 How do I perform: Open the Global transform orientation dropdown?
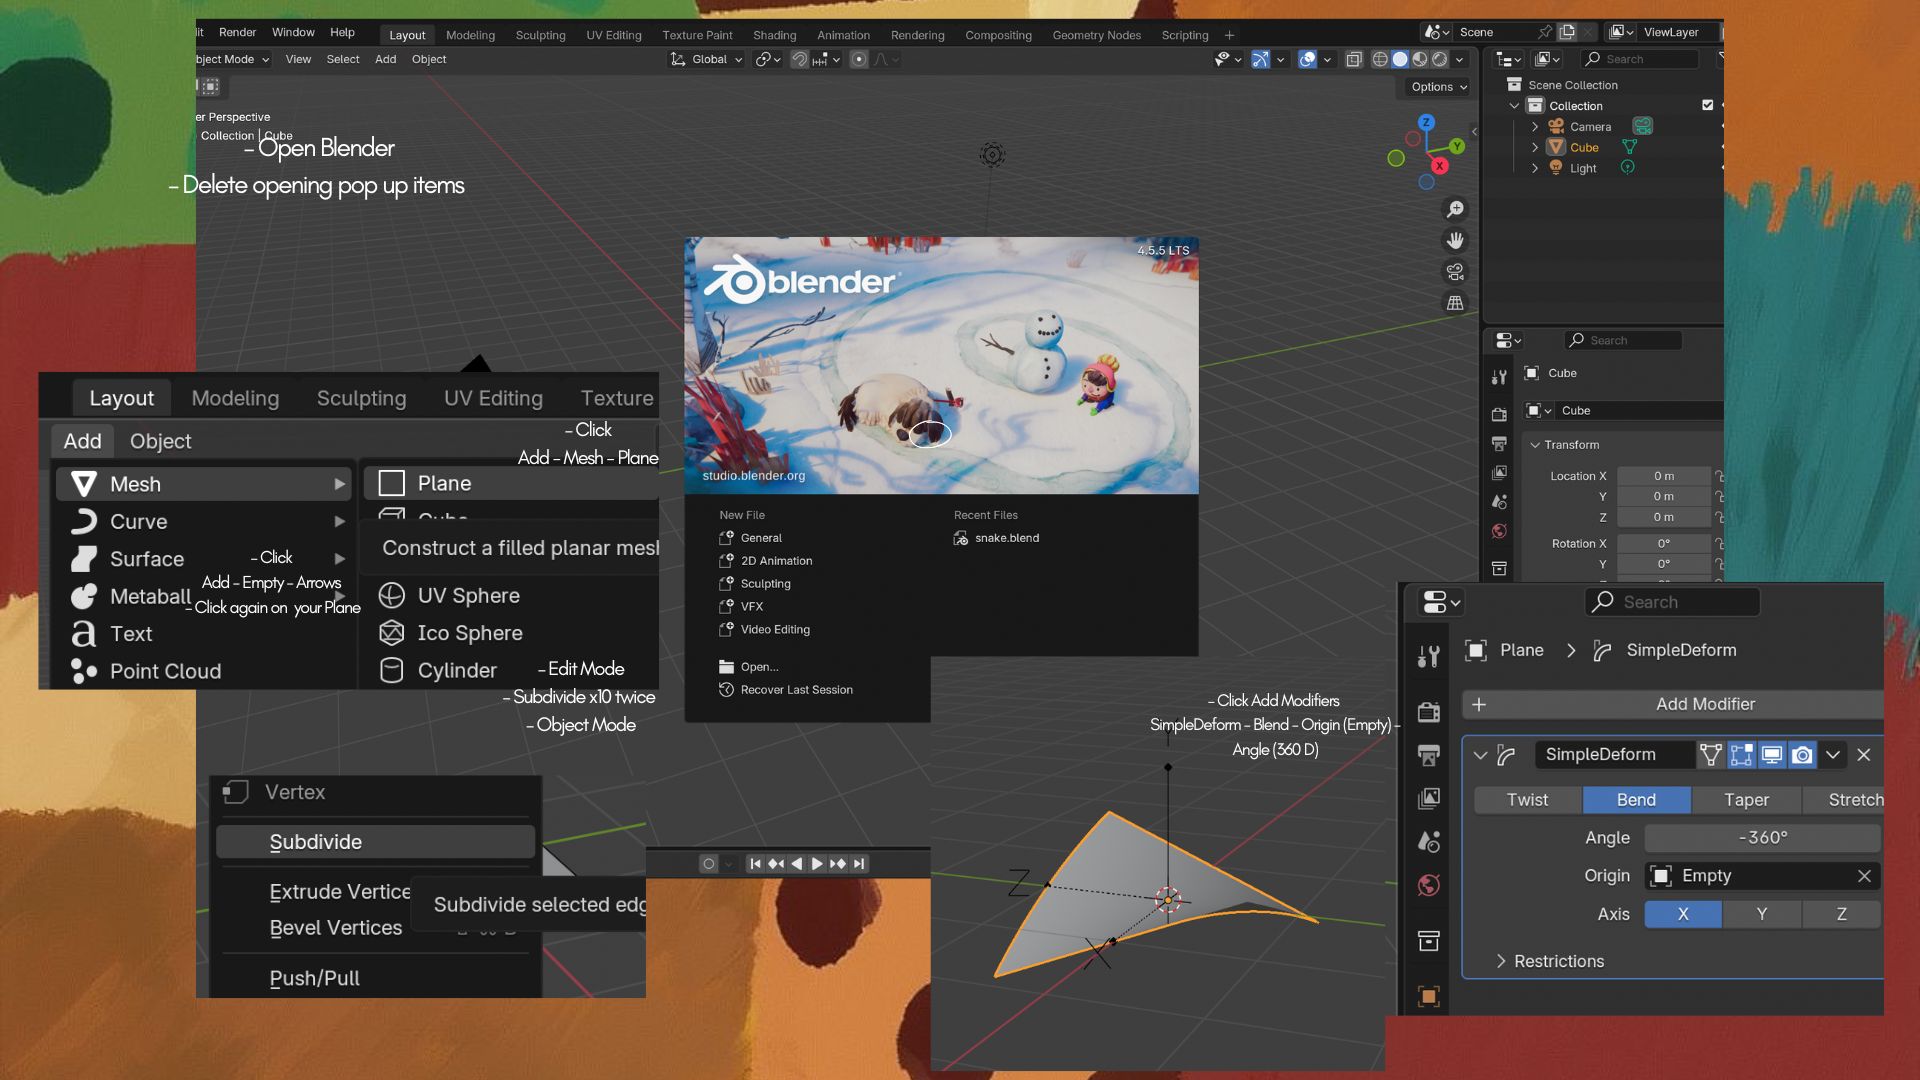(x=708, y=59)
